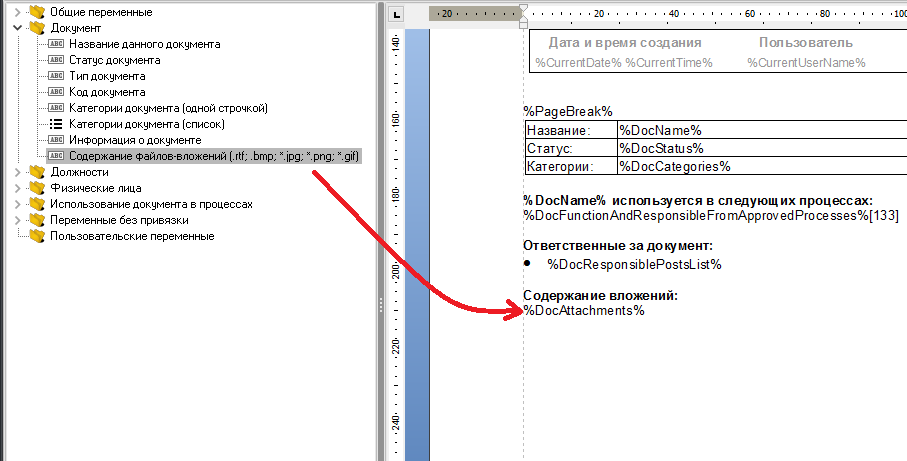Click the ruler tab-stop selector in the corner

(397, 14)
